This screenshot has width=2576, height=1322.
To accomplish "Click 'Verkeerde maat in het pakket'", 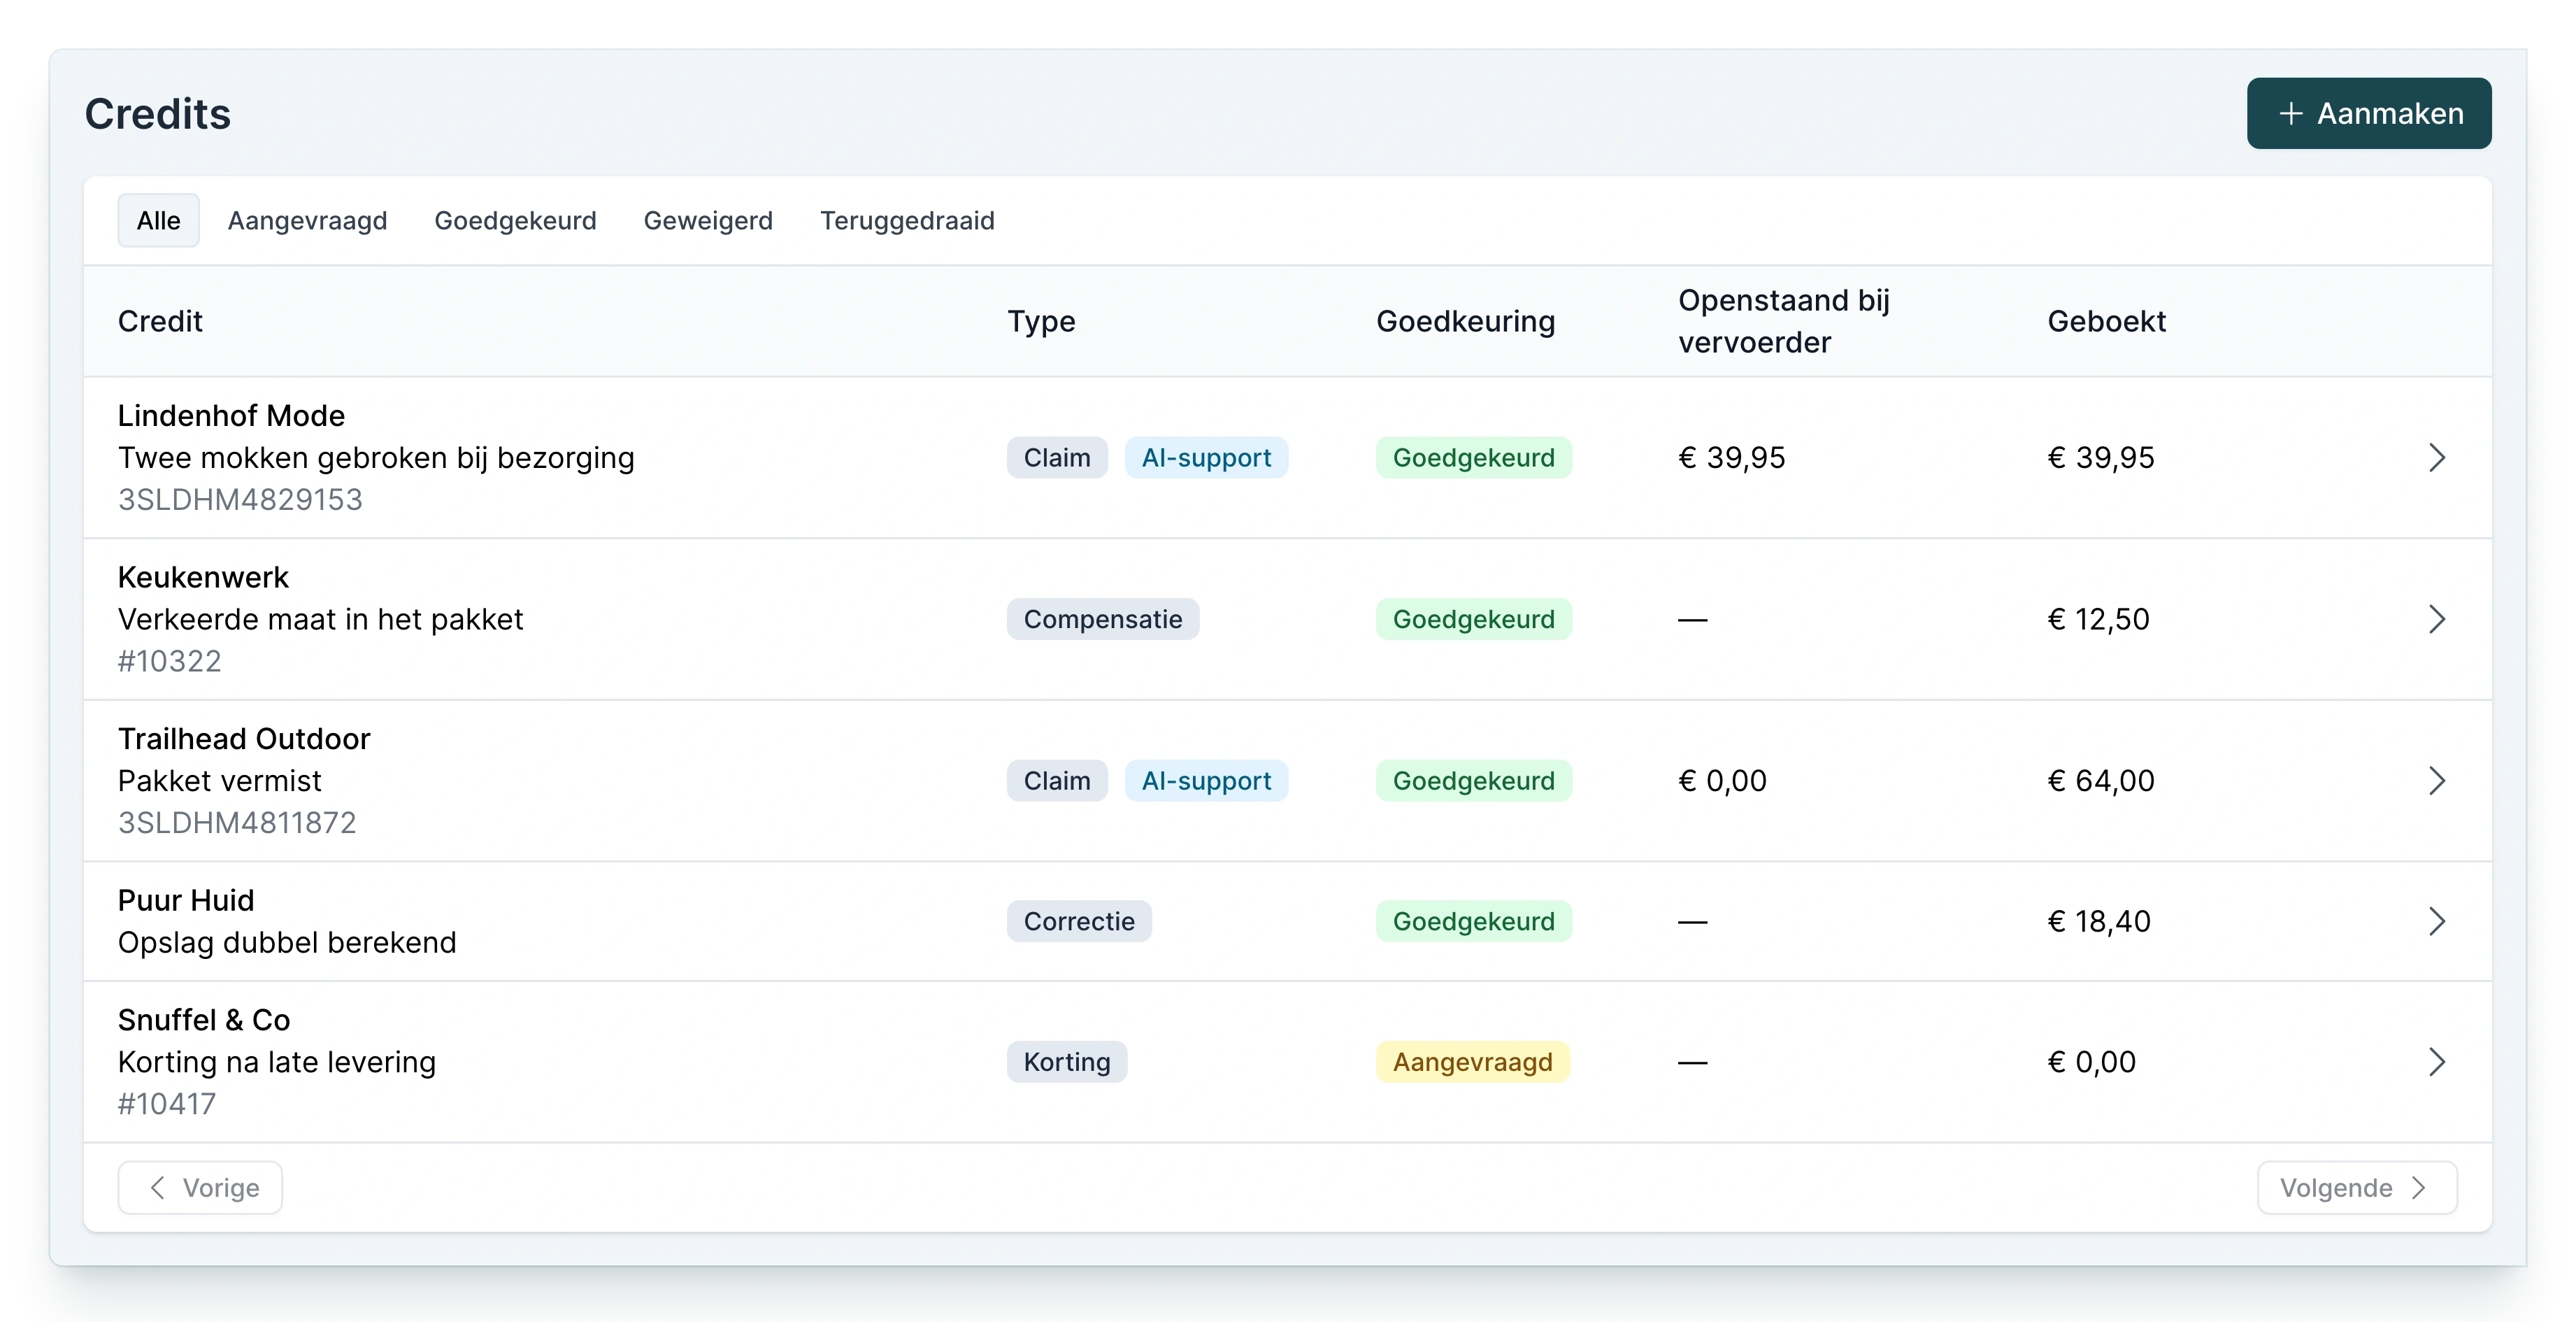I will (x=320, y=619).
